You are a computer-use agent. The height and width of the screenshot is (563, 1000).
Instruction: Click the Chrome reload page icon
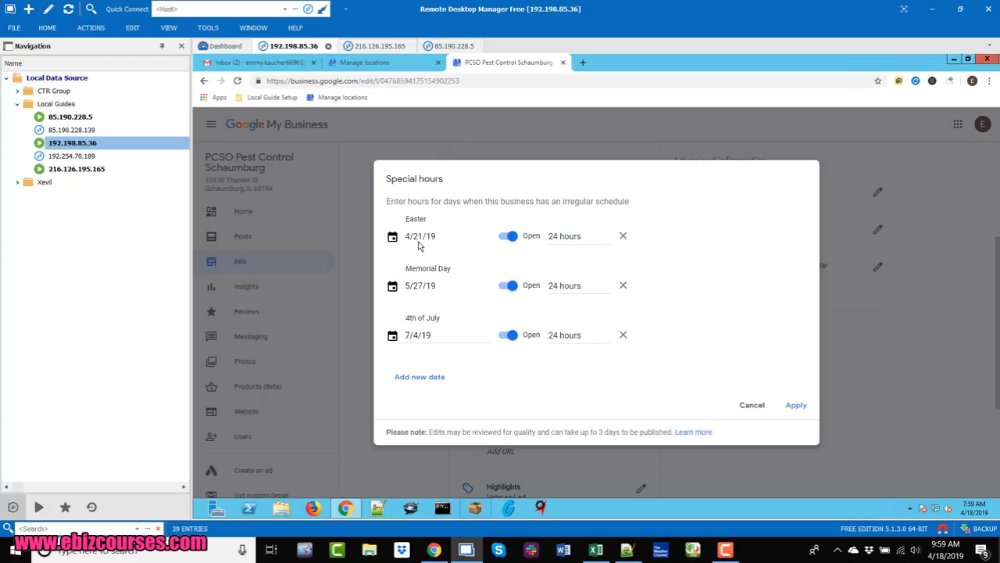(237, 81)
